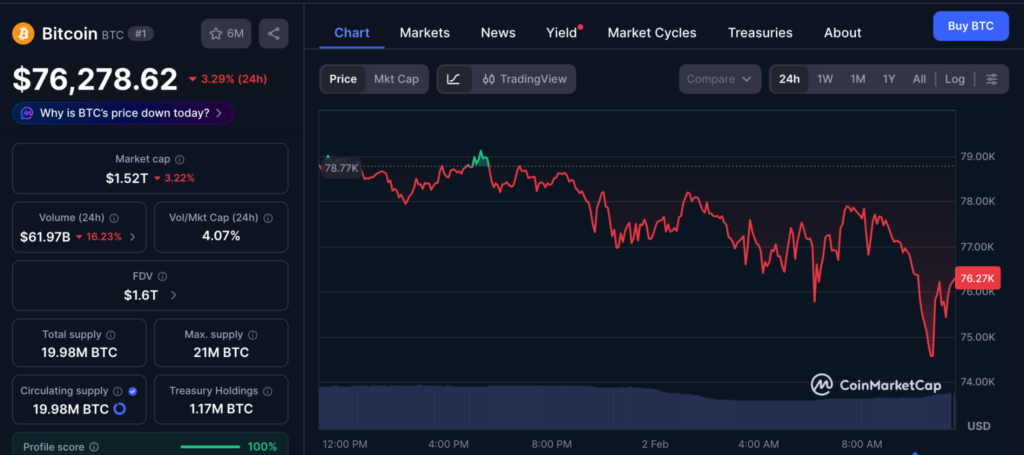The width and height of the screenshot is (1024, 455).
Task: Click the share icon next to Bitcoin
Action: coord(273,33)
